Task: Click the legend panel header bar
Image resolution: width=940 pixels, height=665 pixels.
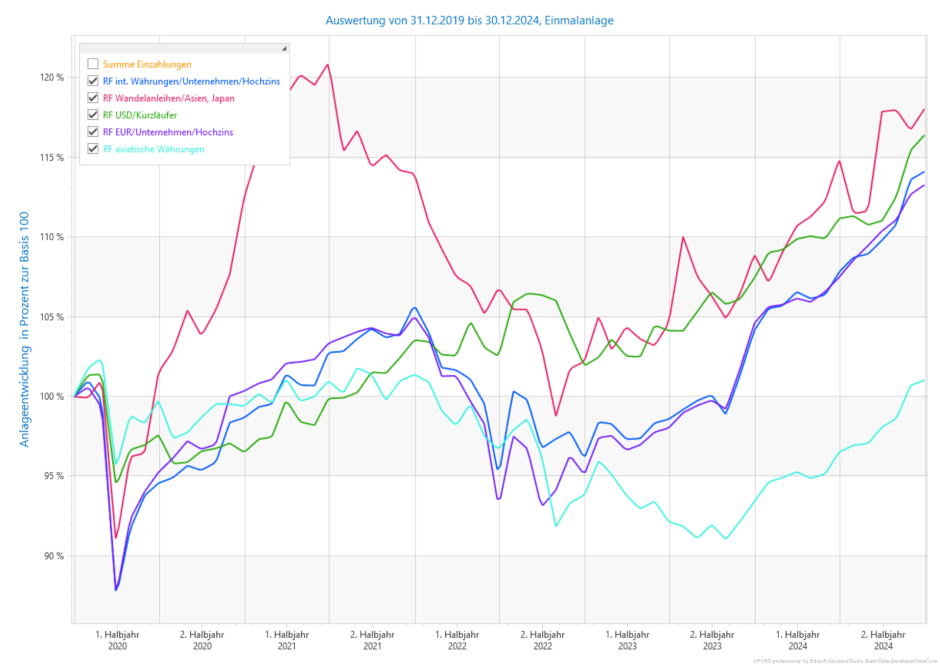Action: [x=180, y=48]
